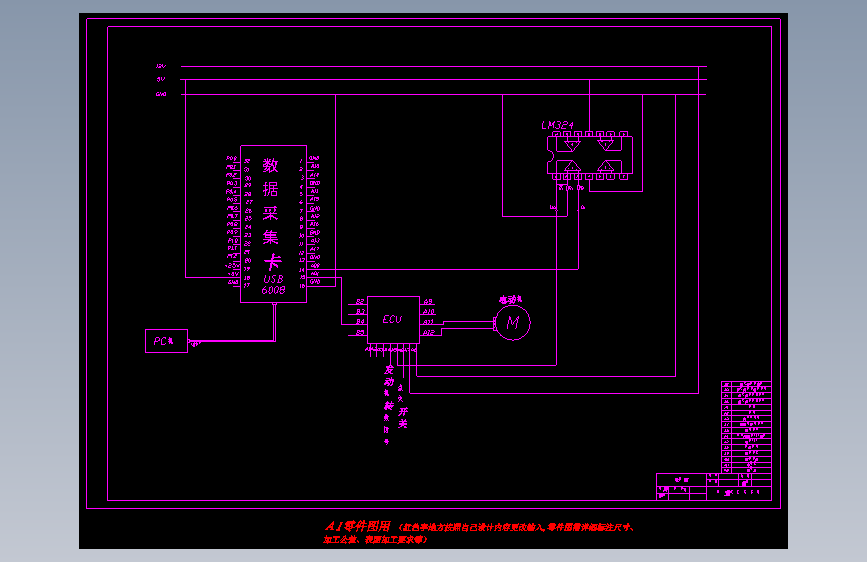
Task: Click the USB 6008 text
Action: pos(274,285)
